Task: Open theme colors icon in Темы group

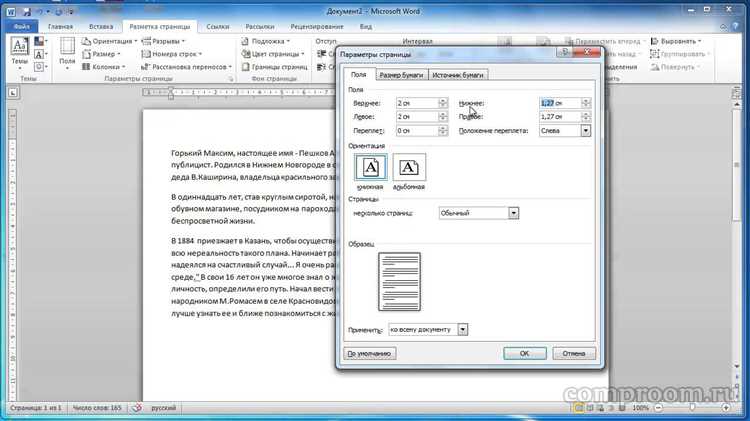Action: tap(39, 42)
